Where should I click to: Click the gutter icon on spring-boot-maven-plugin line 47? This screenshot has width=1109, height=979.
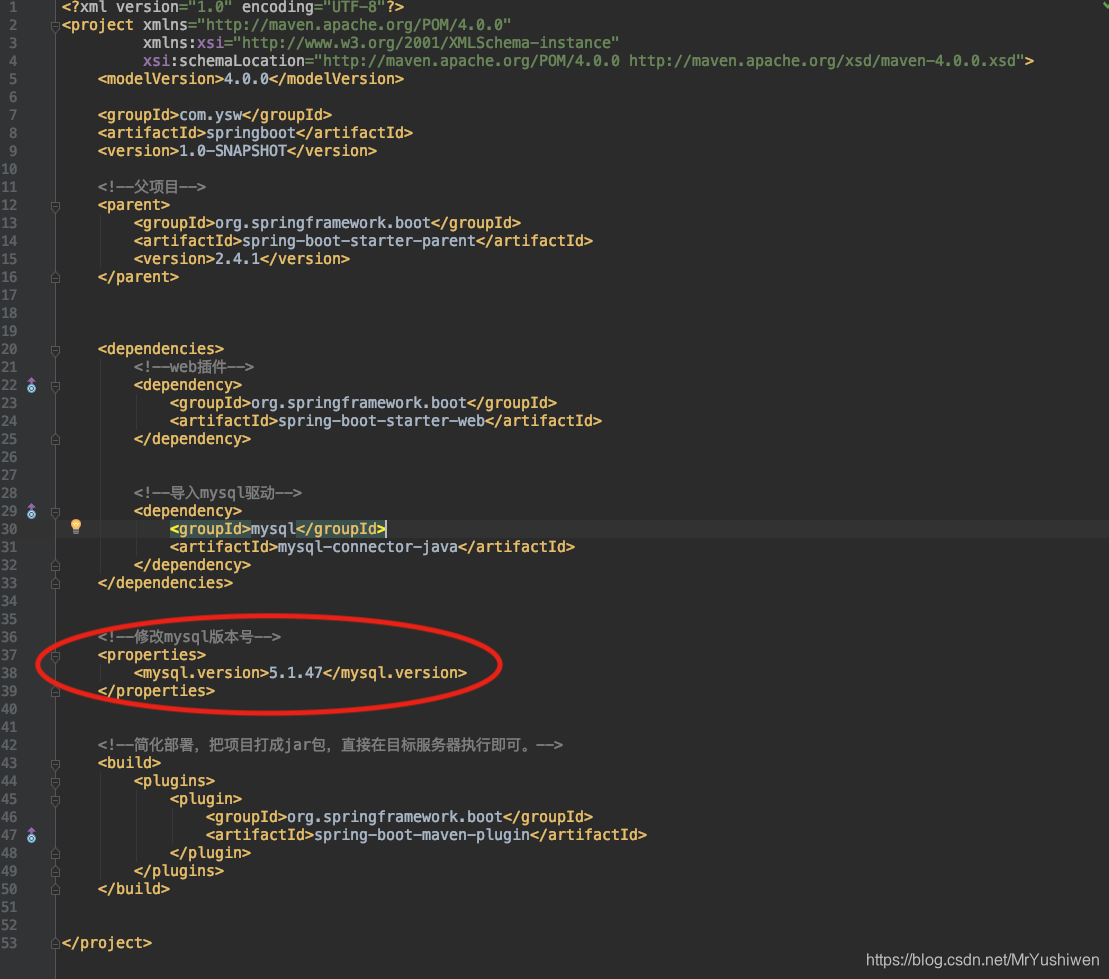[31, 835]
